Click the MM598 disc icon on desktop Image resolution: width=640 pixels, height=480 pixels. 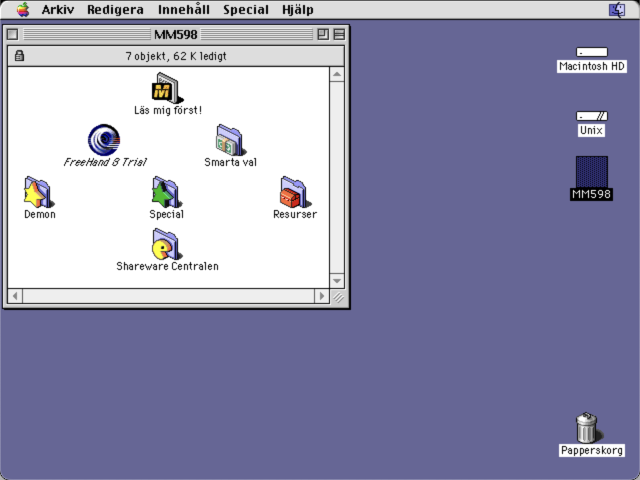point(591,172)
